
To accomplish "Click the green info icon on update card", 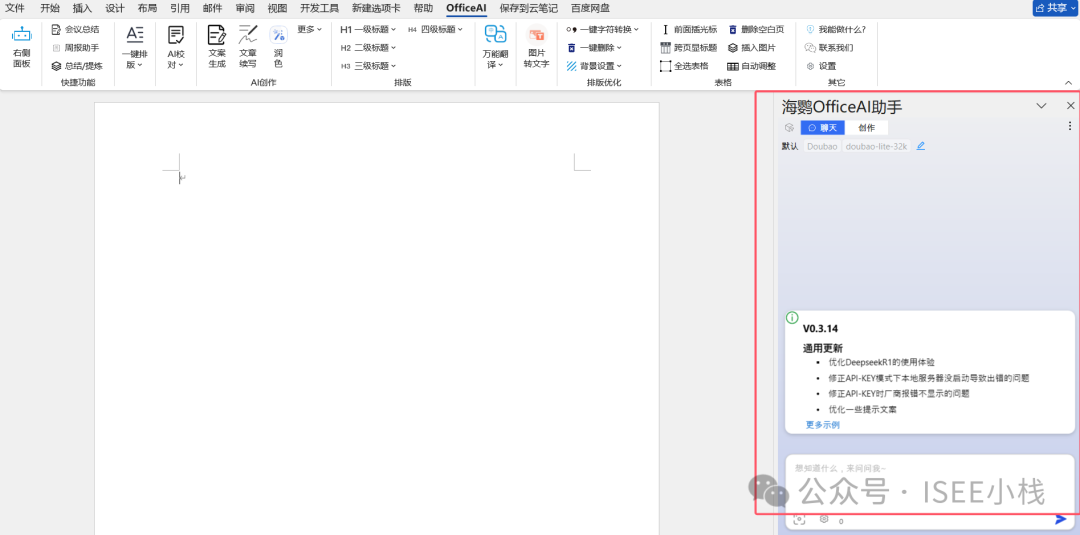I will [792, 317].
